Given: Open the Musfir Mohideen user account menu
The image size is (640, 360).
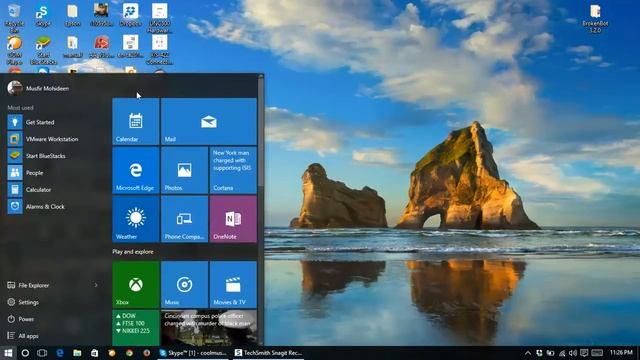Looking at the screenshot, I should pyautogui.click(x=38, y=88).
